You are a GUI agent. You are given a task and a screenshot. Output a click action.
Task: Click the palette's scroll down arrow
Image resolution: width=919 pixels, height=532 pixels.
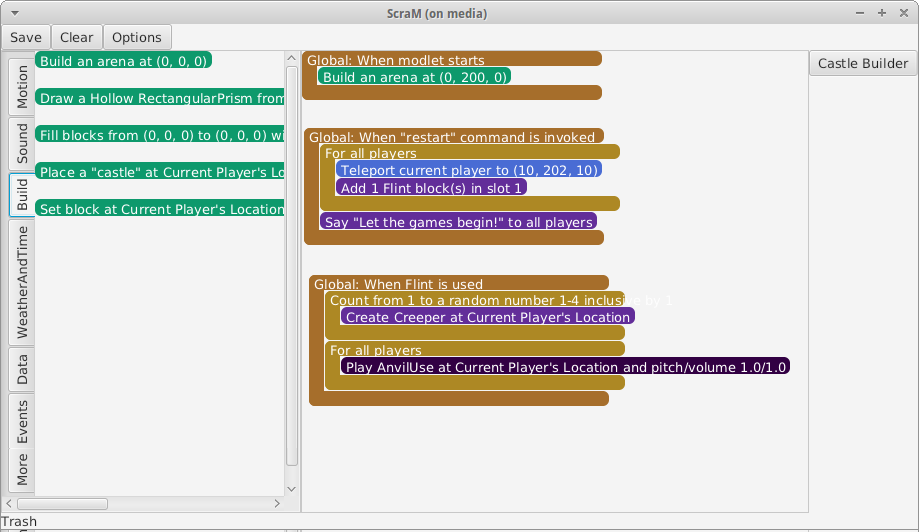coord(292,489)
